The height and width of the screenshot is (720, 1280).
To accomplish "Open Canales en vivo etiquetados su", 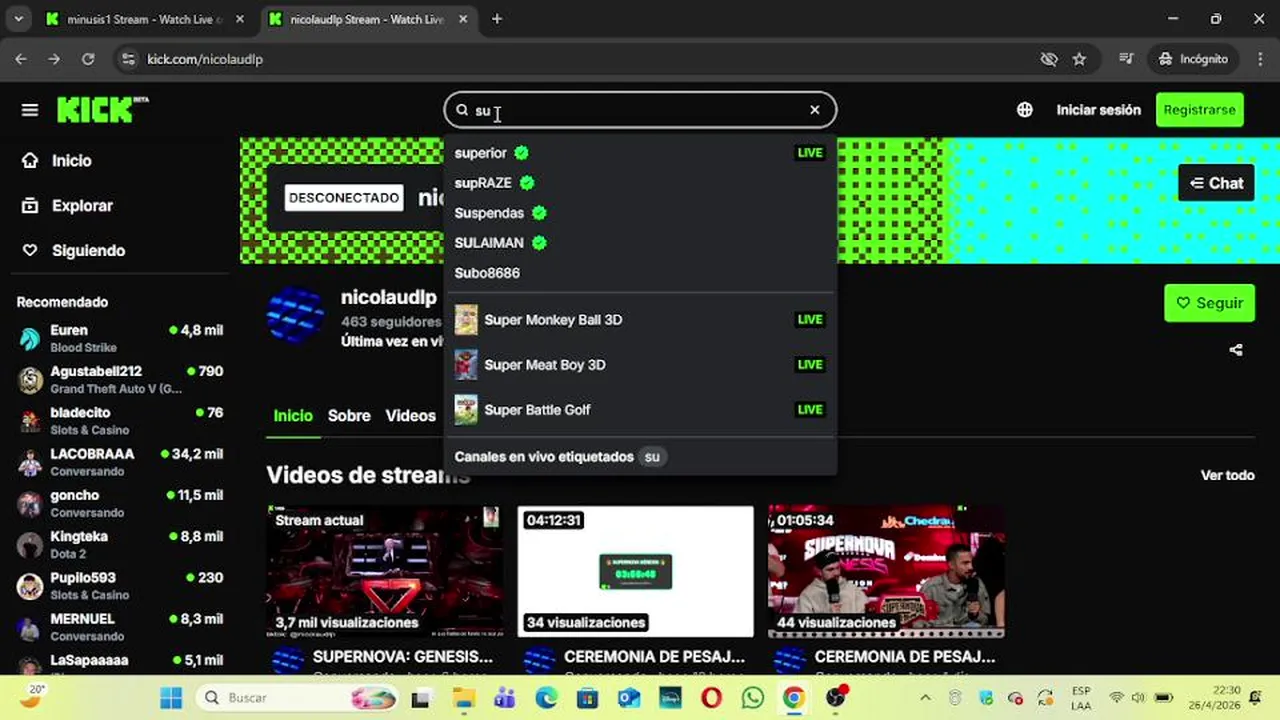I will coord(640,457).
